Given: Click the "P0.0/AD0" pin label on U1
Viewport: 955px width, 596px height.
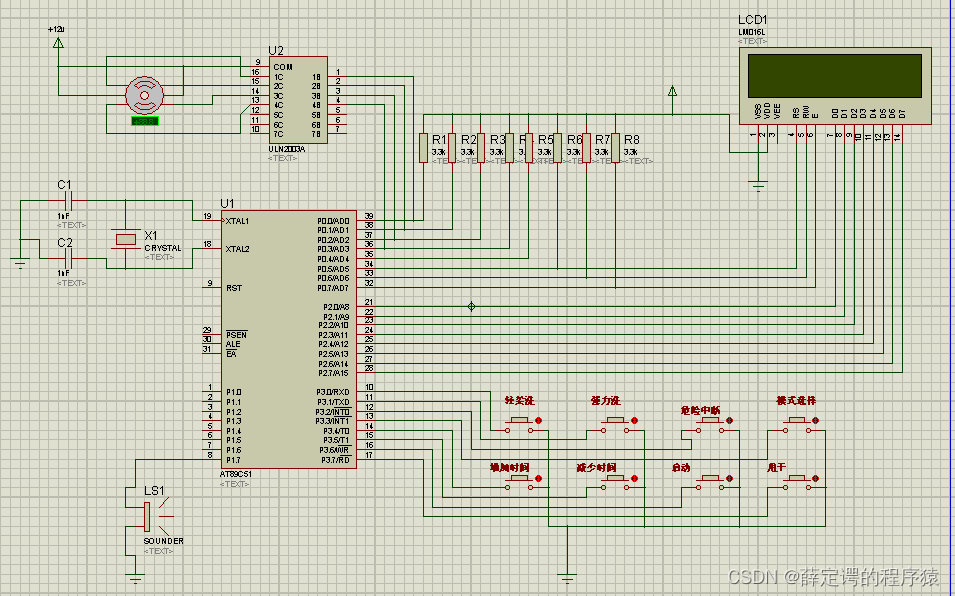Looking at the screenshot, I should tap(334, 220).
